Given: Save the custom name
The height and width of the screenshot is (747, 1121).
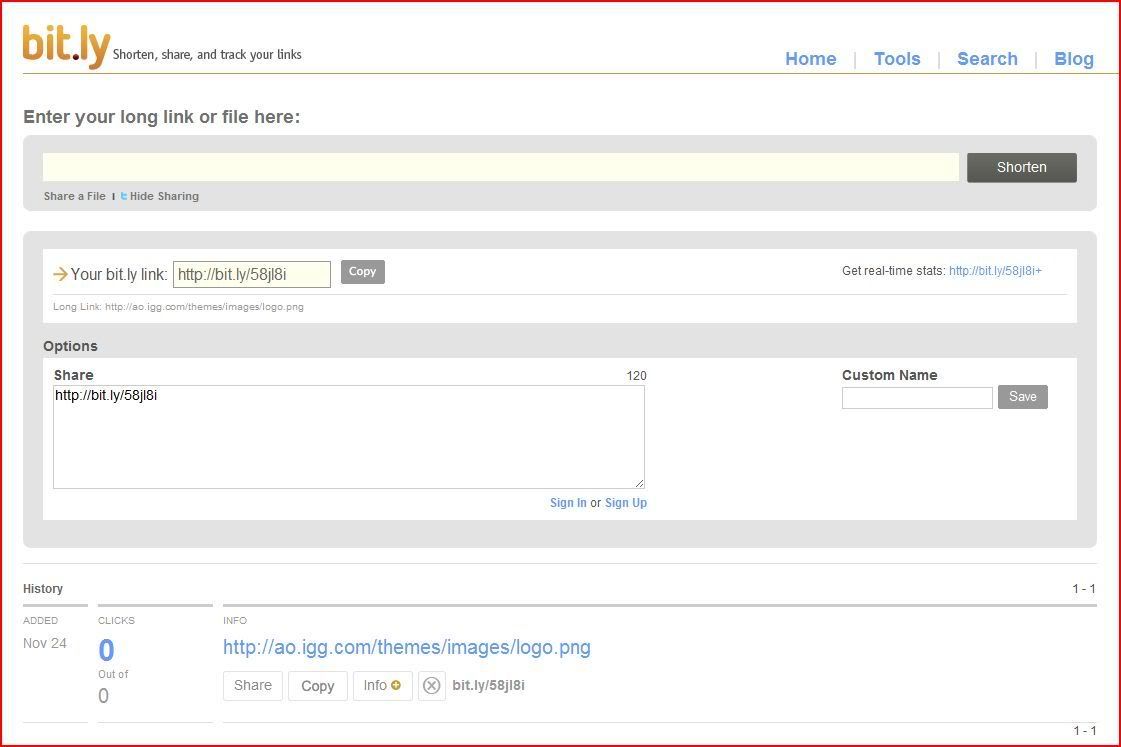Looking at the screenshot, I should point(1022,397).
